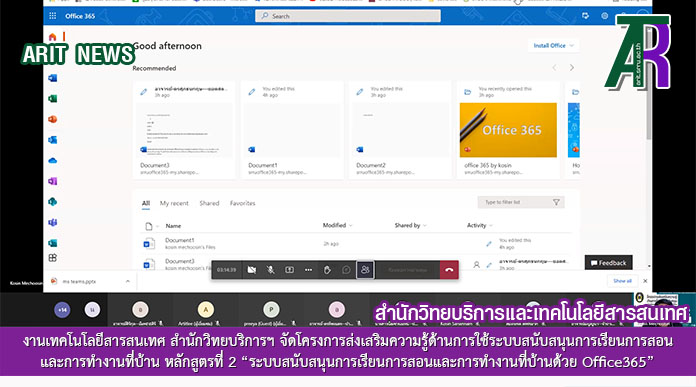Viewport: 696px width, 387px height.
Task: Open Document1 in the file list
Action: (179, 240)
